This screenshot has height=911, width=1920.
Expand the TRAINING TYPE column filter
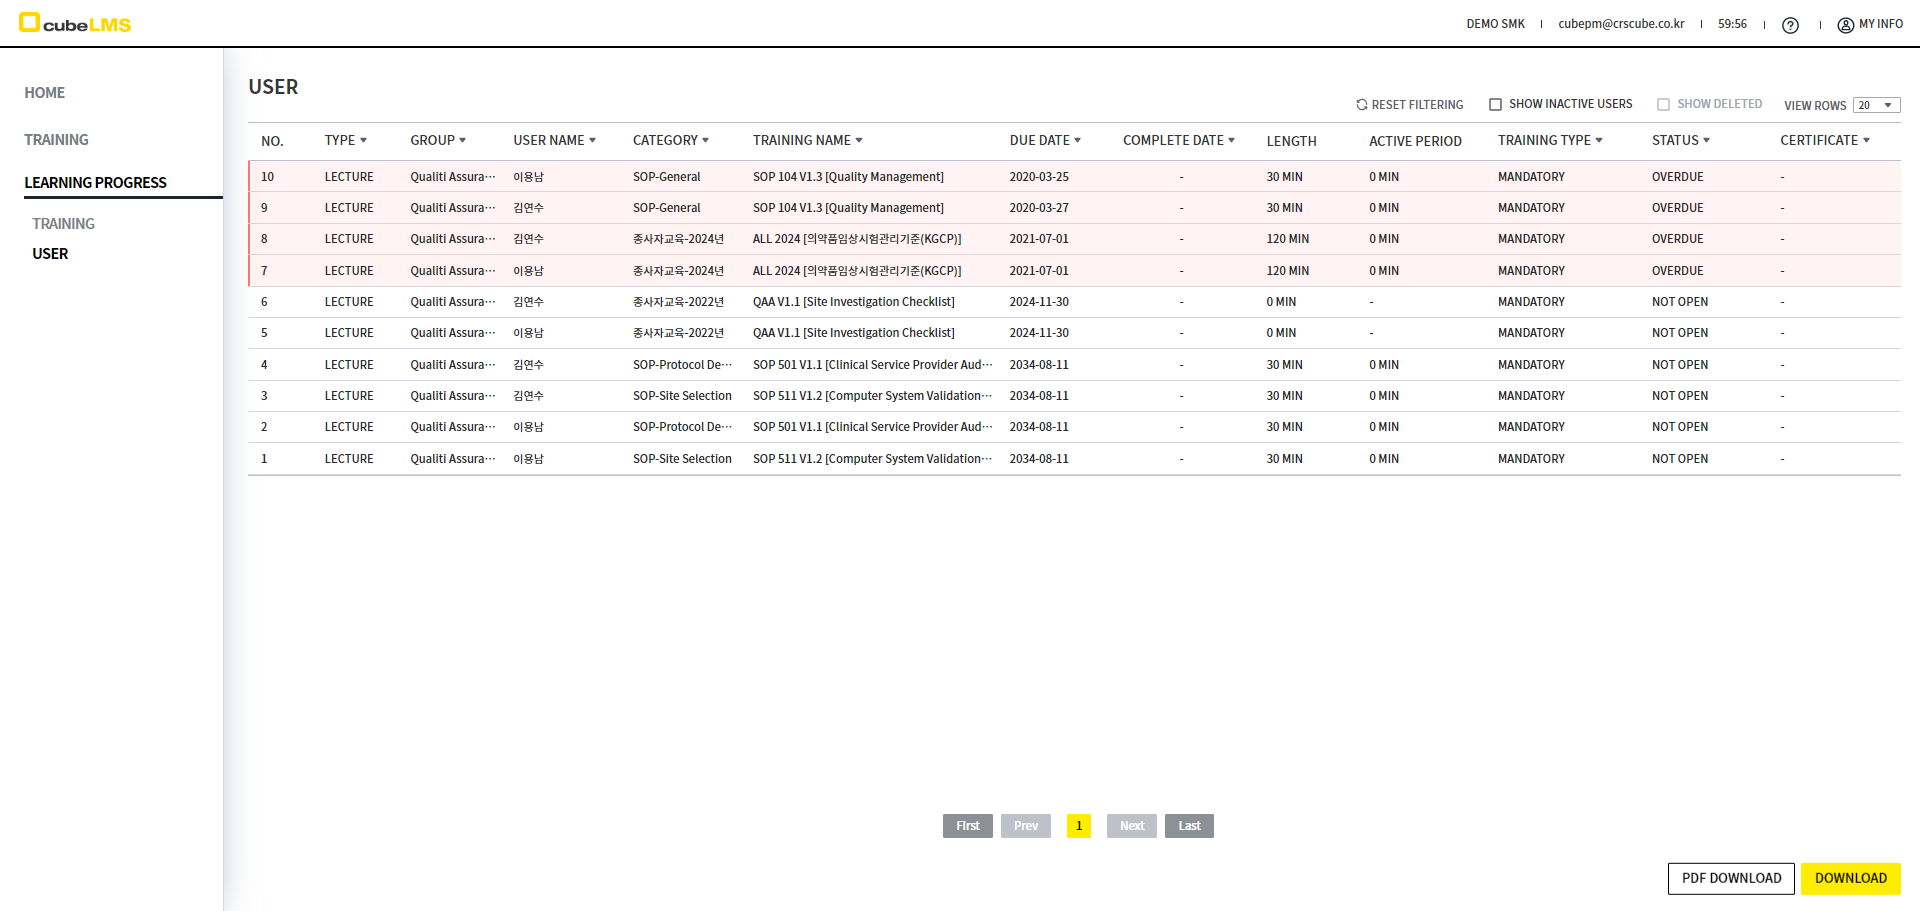1599,141
